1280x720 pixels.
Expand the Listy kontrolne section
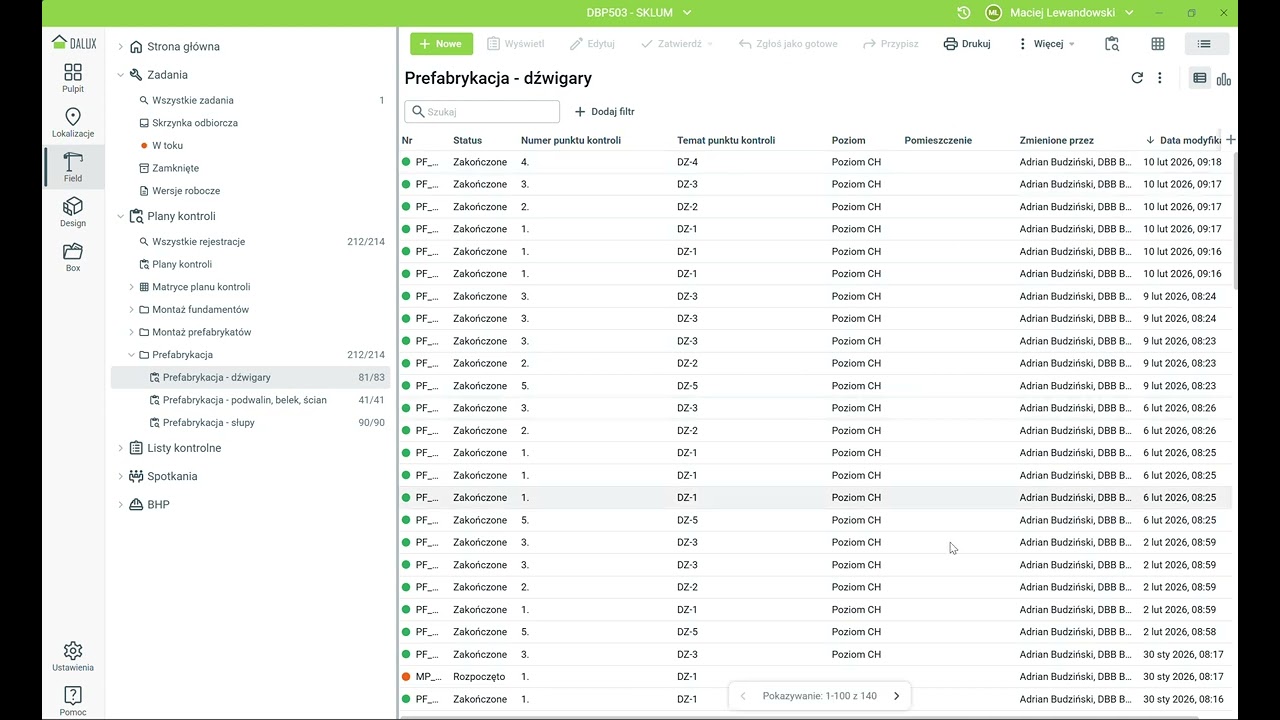click(121, 448)
